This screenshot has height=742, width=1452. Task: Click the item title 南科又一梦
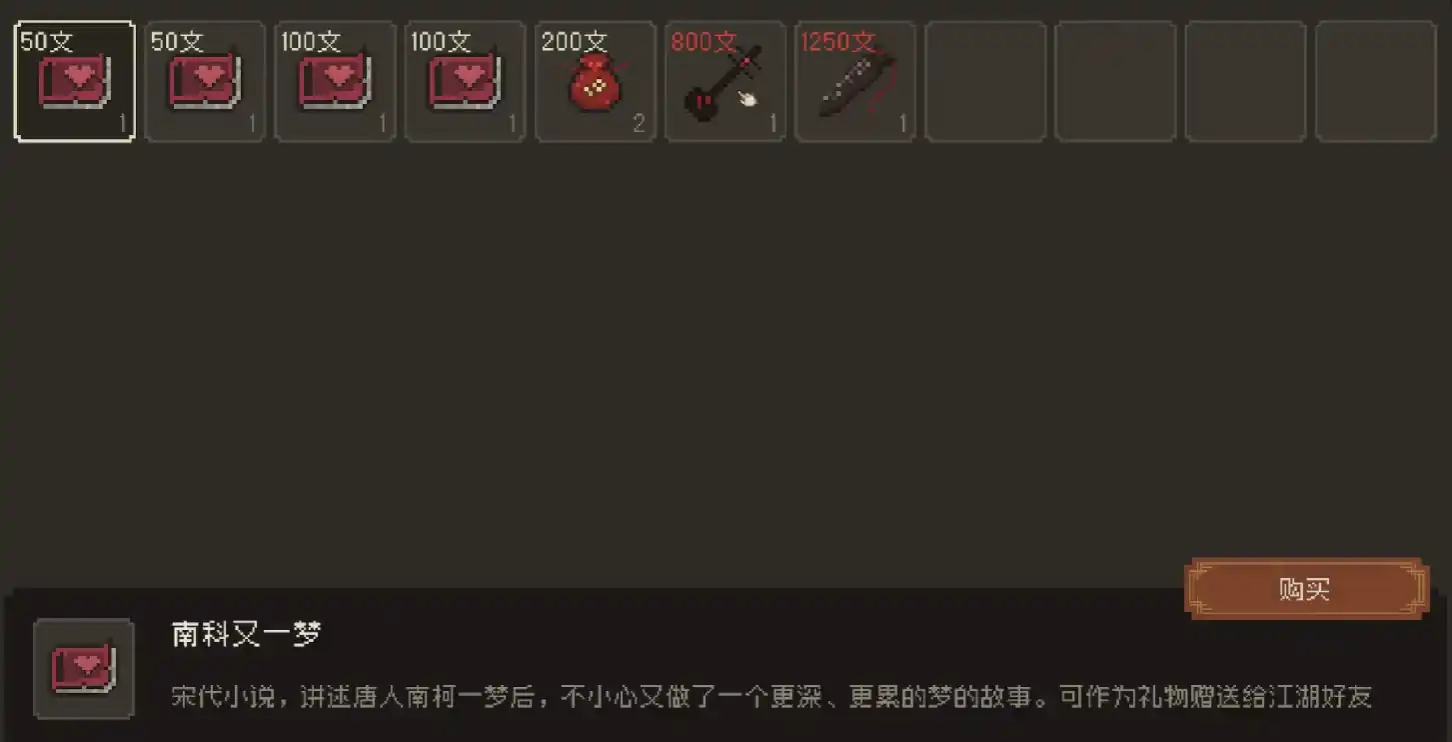246,635
